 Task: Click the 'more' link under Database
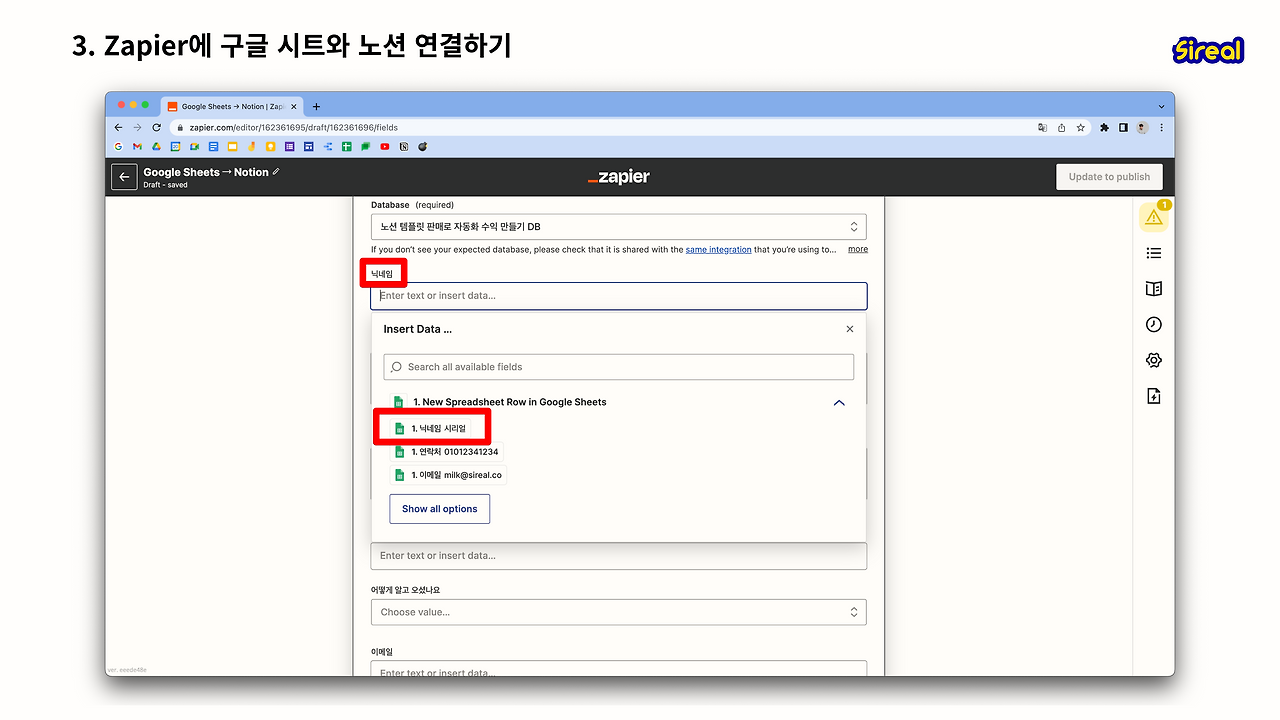click(x=858, y=250)
